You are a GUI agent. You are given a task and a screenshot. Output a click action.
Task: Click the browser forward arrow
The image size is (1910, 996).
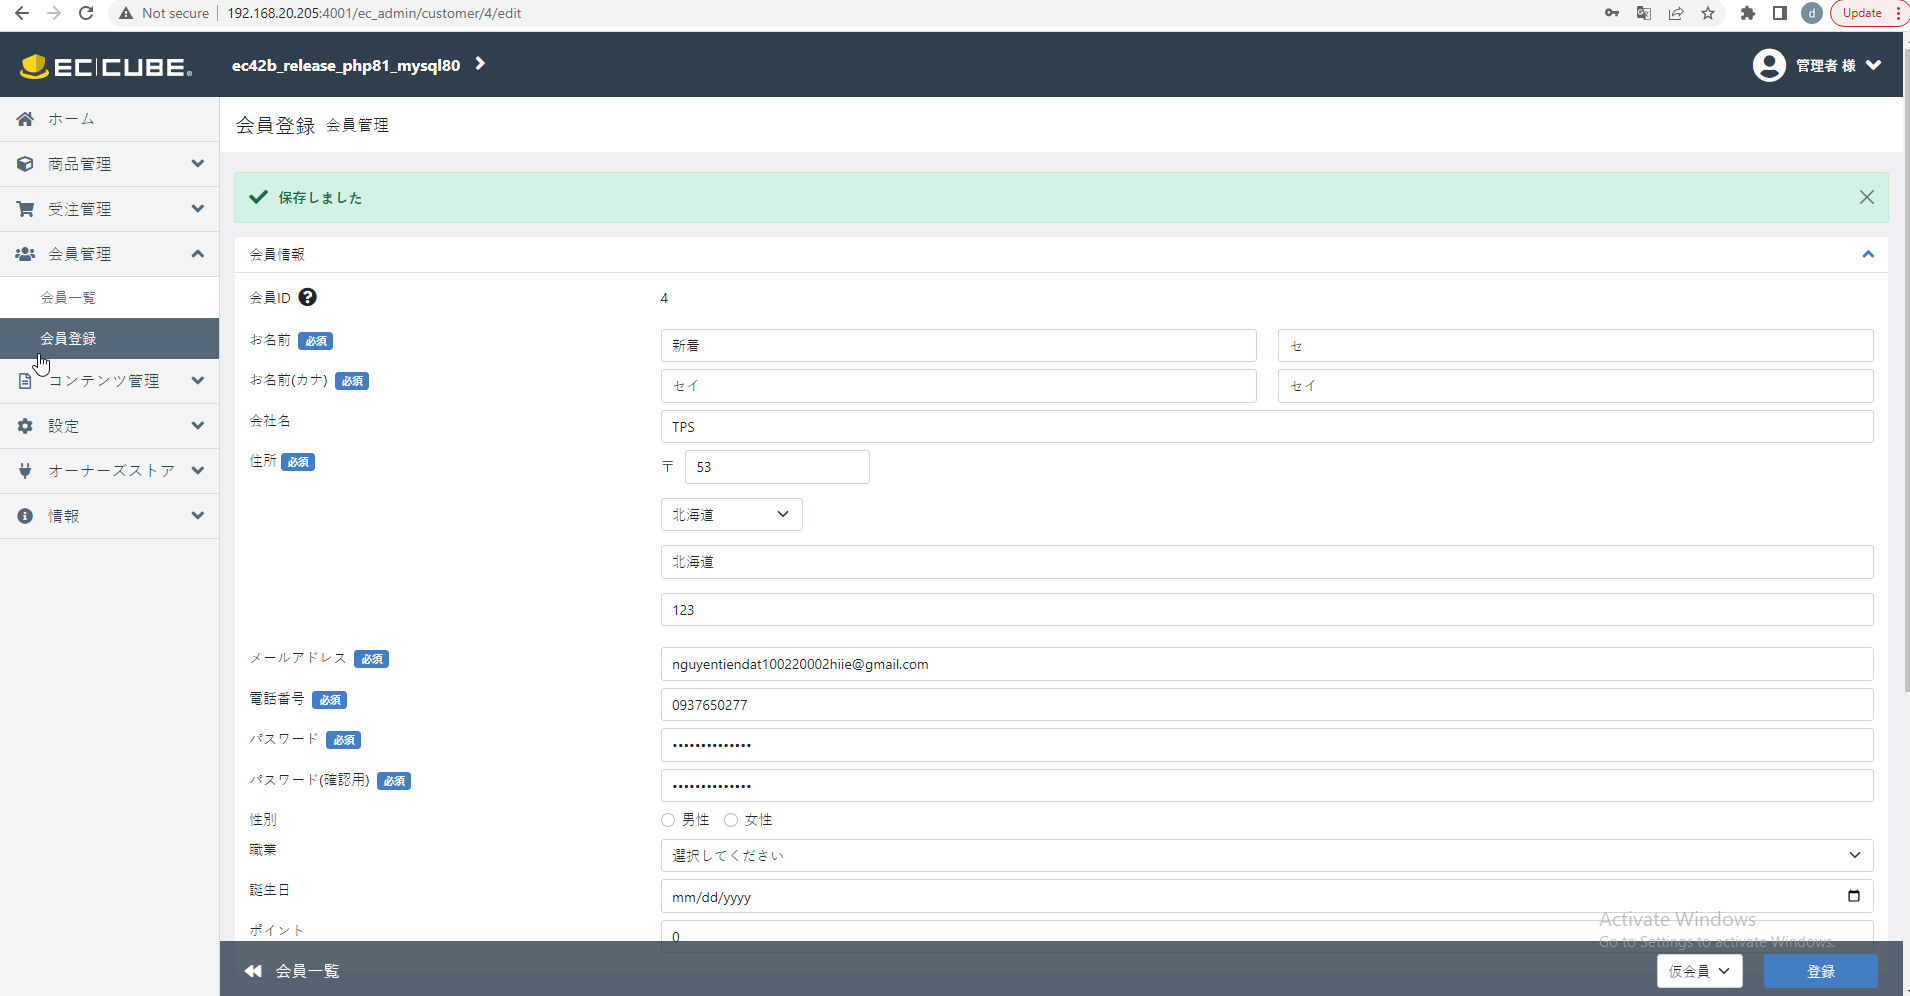54,13
